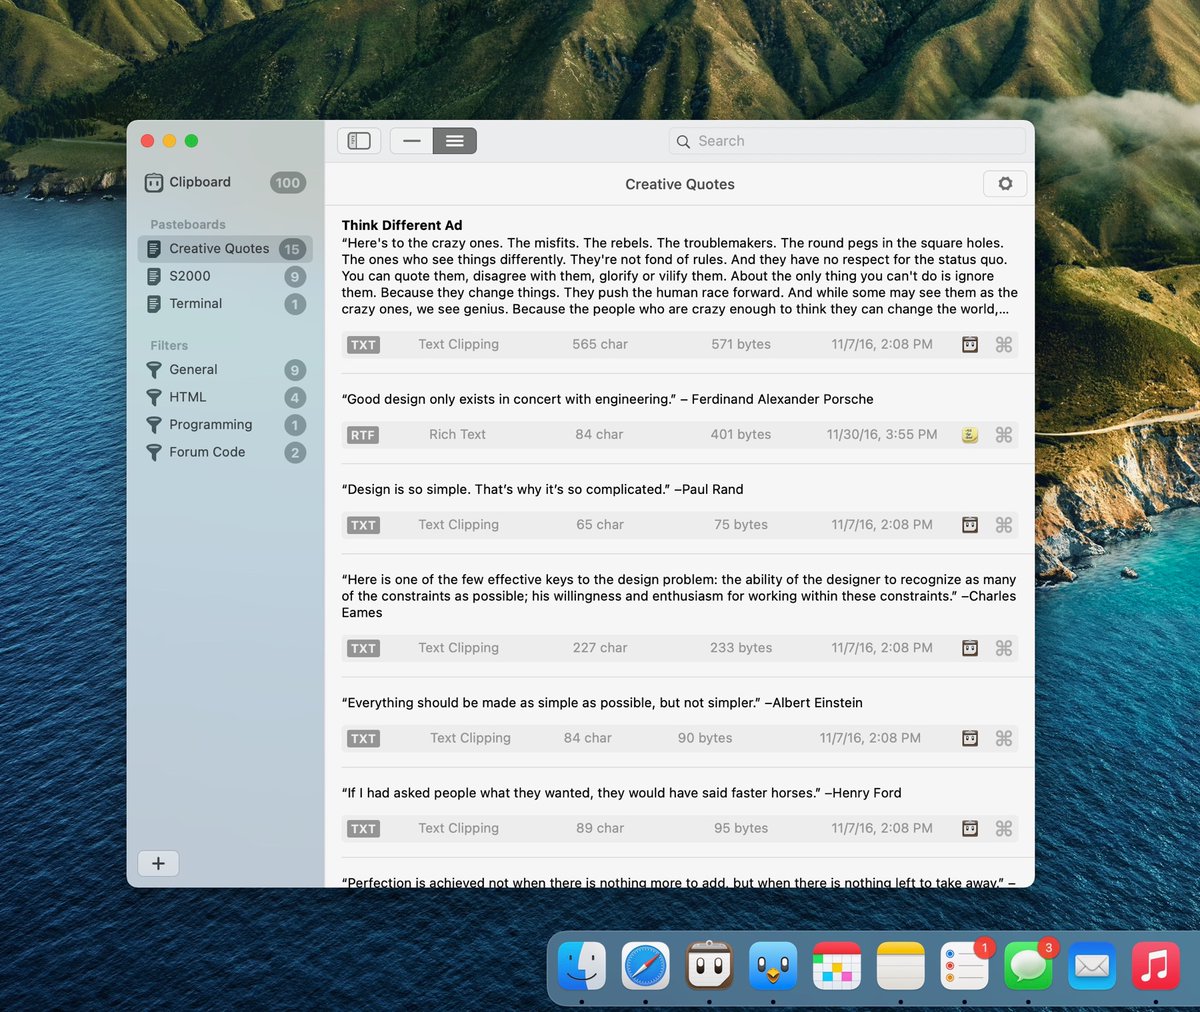1200x1012 pixels.
Task: Select the Albert Einstein quote clipping
Action: pos(602,703)
